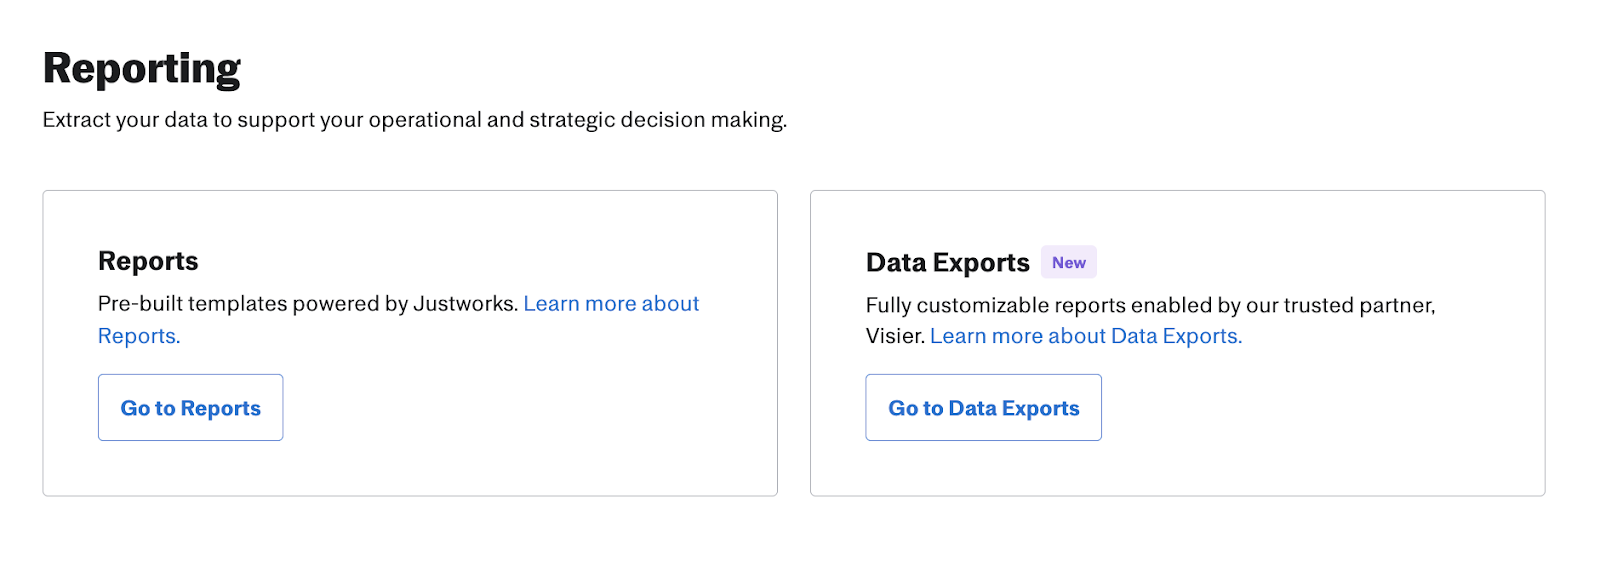The image size is (1600, 562).
Task: Click the Reports card title
Action: click(148, 261)
